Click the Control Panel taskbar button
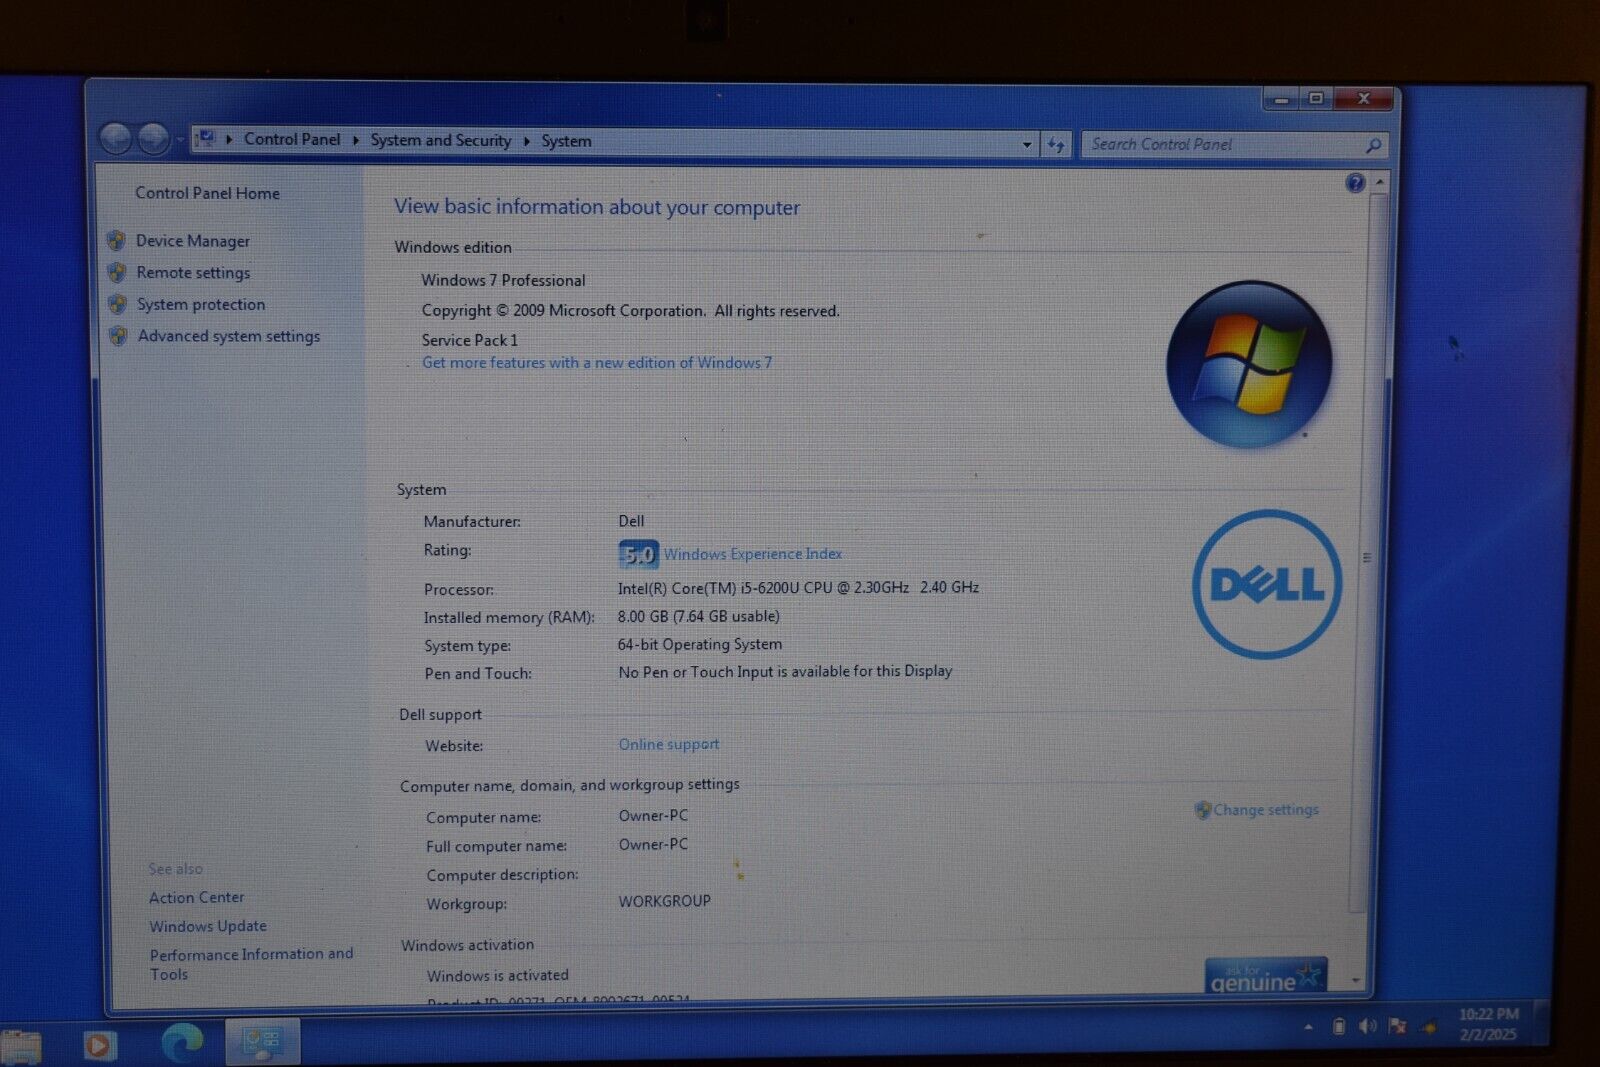1600x1067 pixels. click(262, 1043)
